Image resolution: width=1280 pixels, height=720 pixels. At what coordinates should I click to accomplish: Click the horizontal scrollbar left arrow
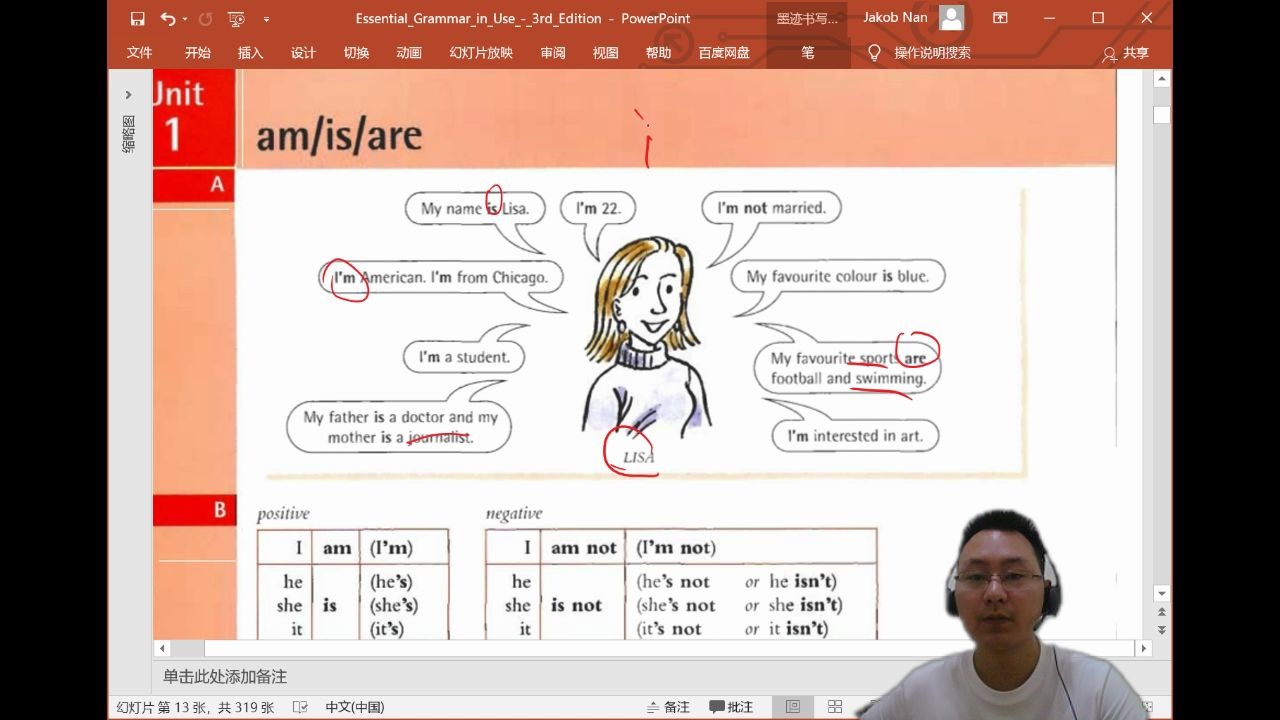162,648
